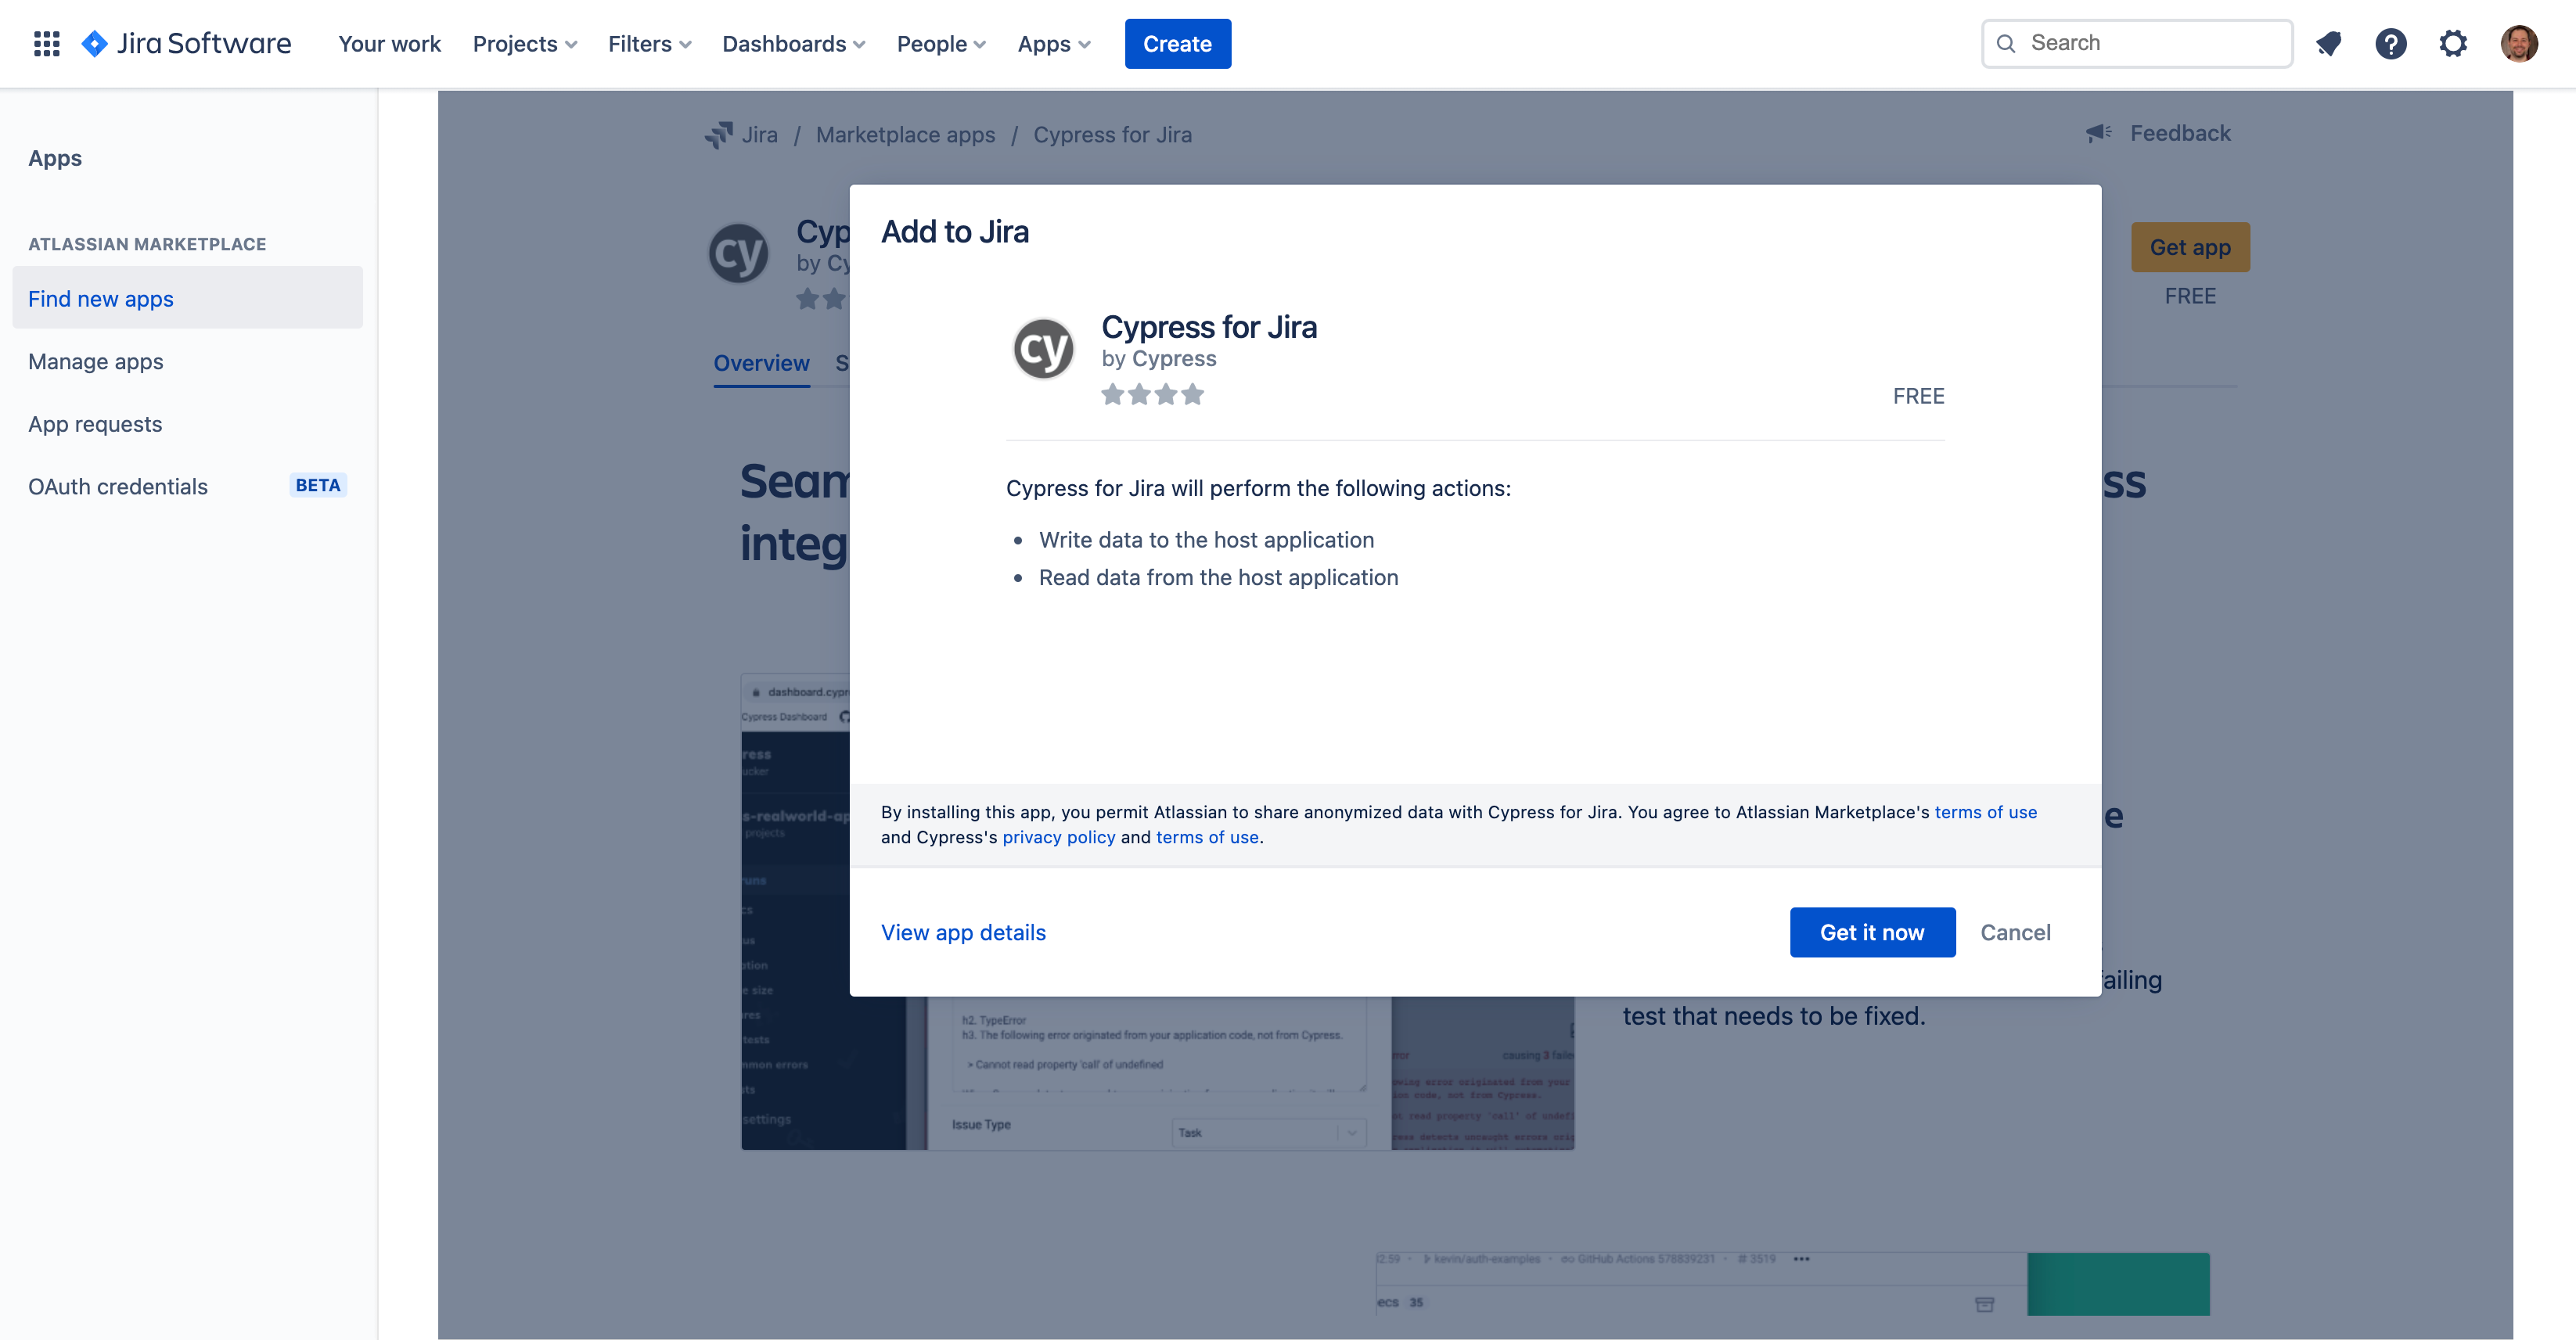Click the Cypress app logo in the dialog
This screenshot has height=1340, width=2576.
tap(1043, 347)
